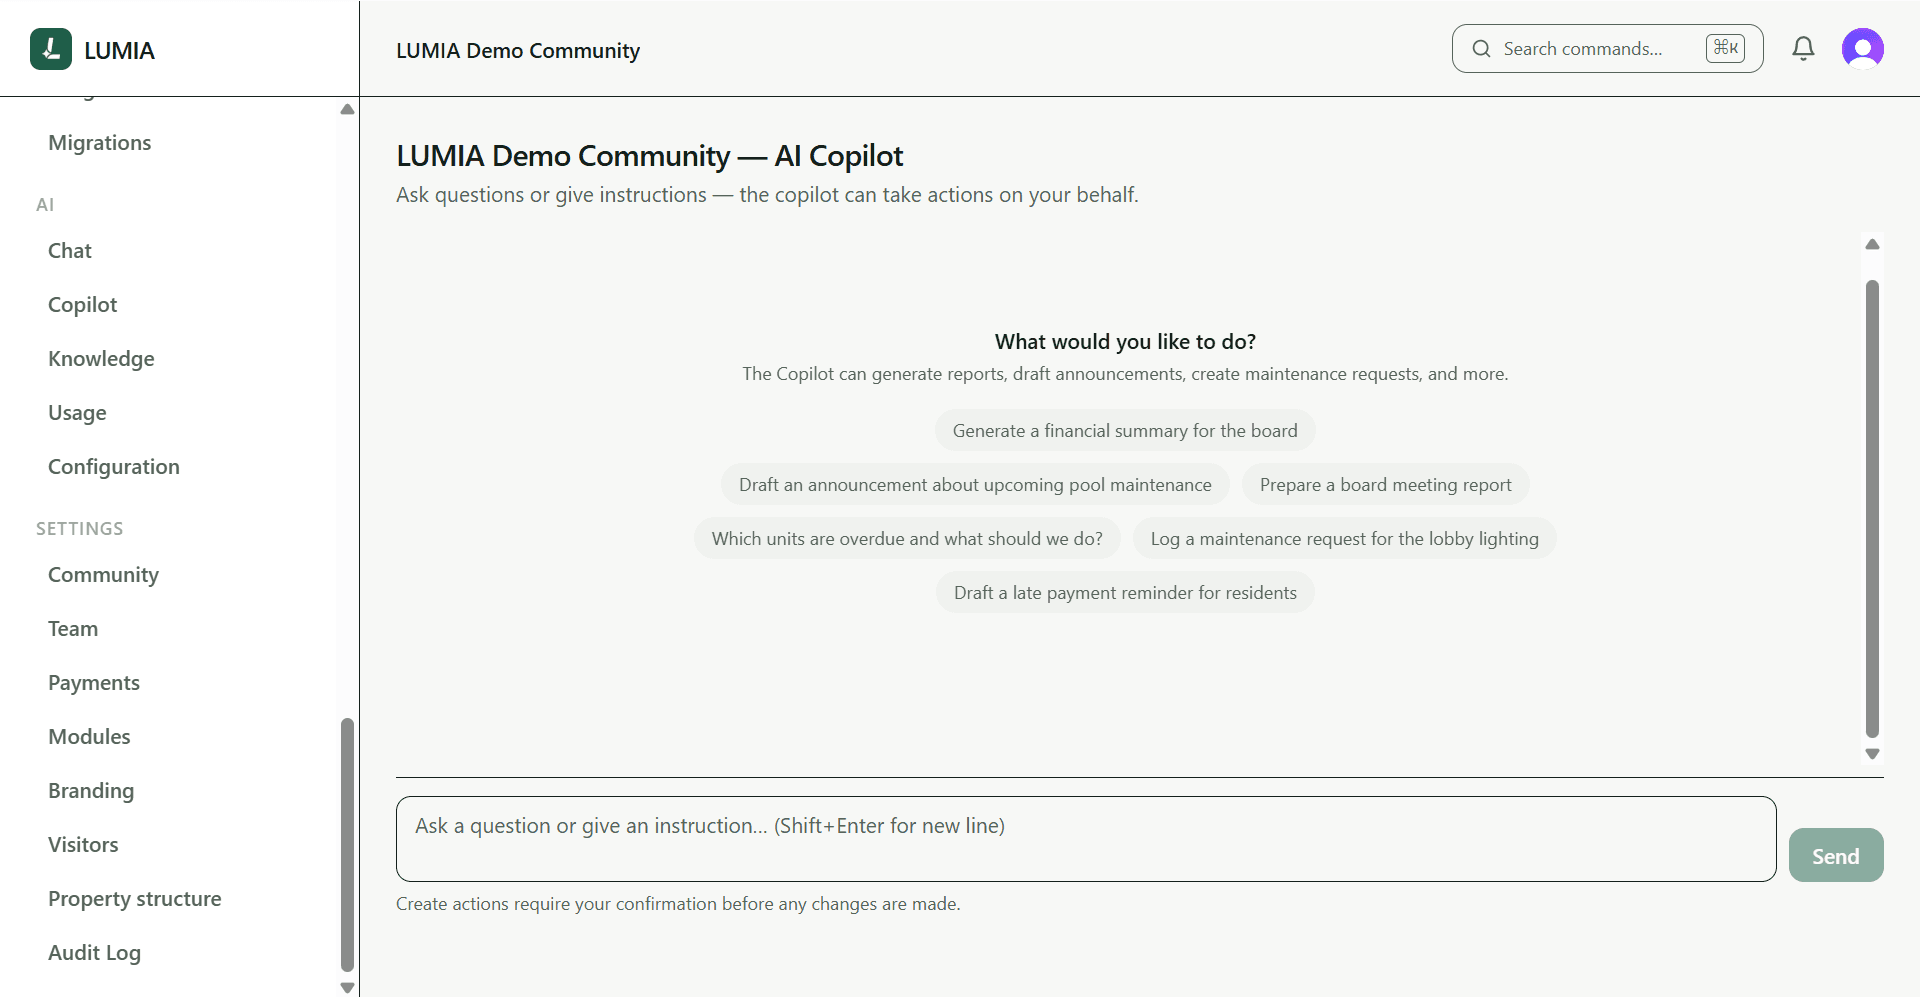The image size is (1920, 997).
Task: Open the Usage page
Action: pyautogui.click(x=77, y=413)
